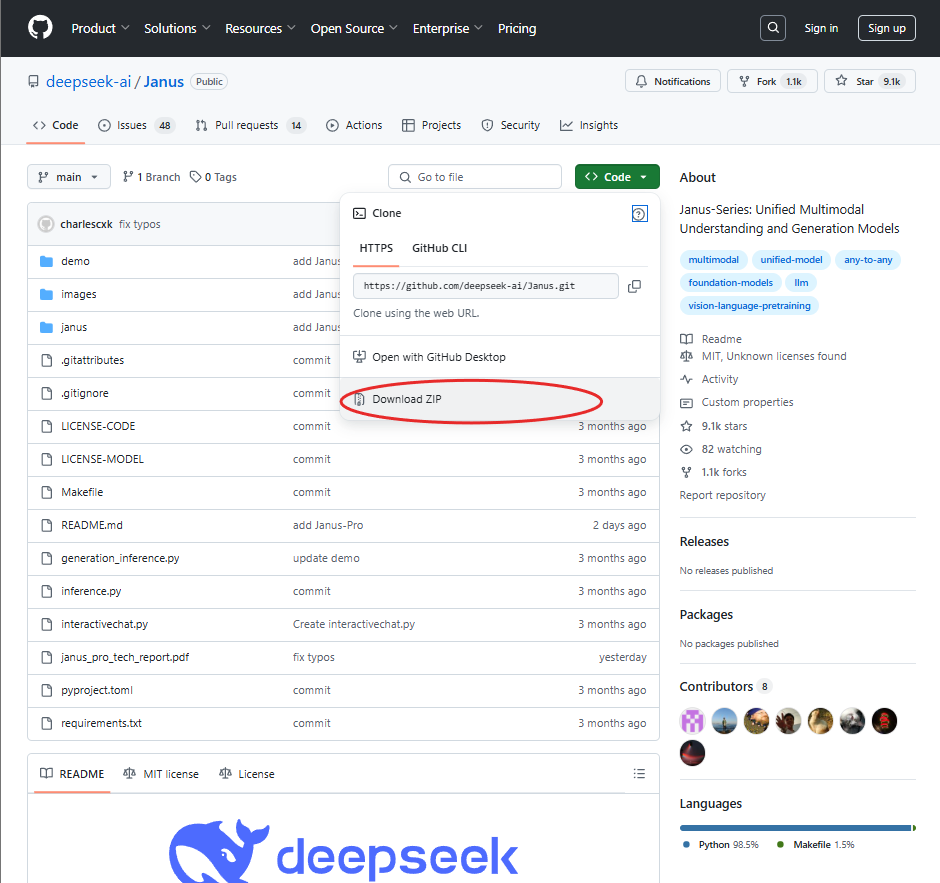Click the vision-language-pretraining topic tag
The image size is (940, 883).
(x=749, y=306)
